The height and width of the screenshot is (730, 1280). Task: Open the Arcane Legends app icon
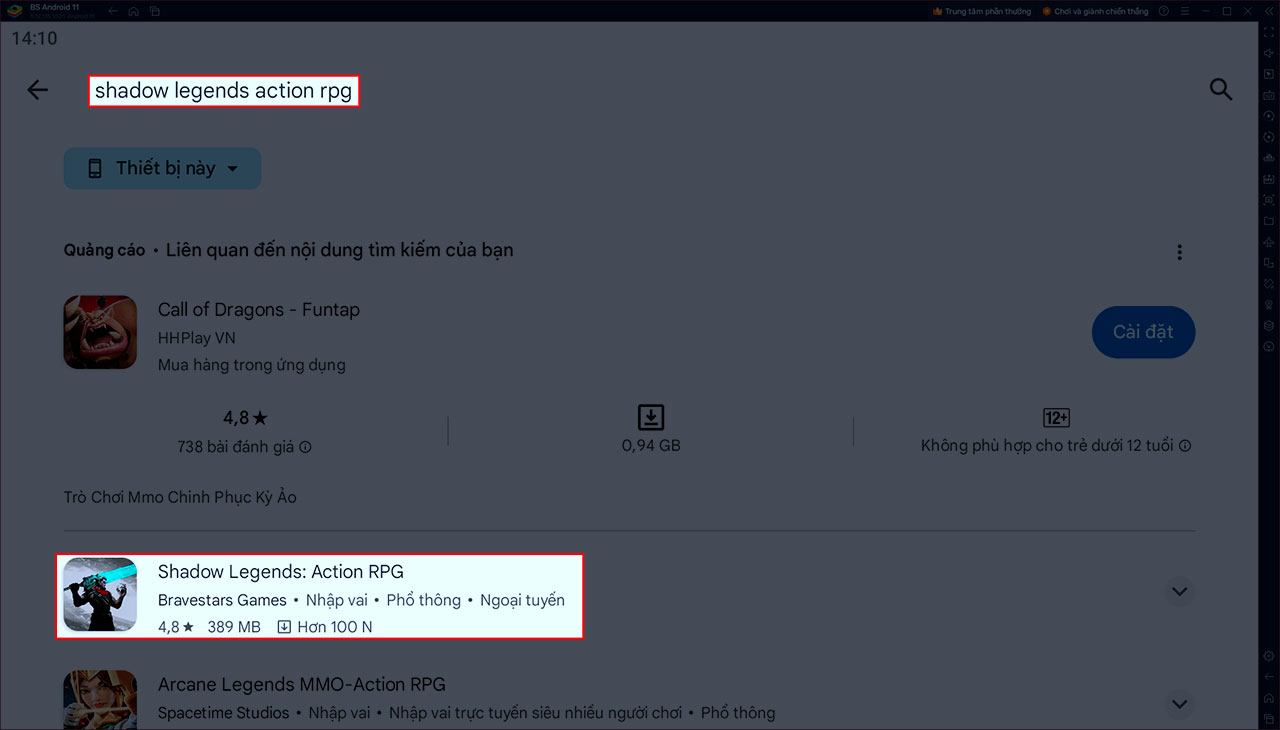(x=100, y=699)
